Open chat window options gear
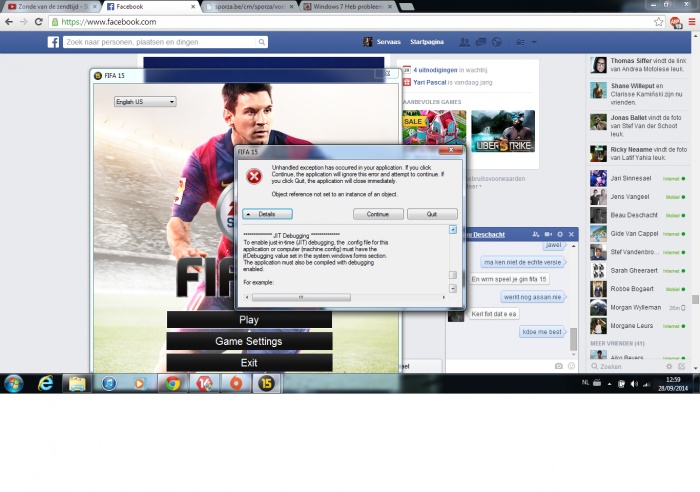 (560, 234)
